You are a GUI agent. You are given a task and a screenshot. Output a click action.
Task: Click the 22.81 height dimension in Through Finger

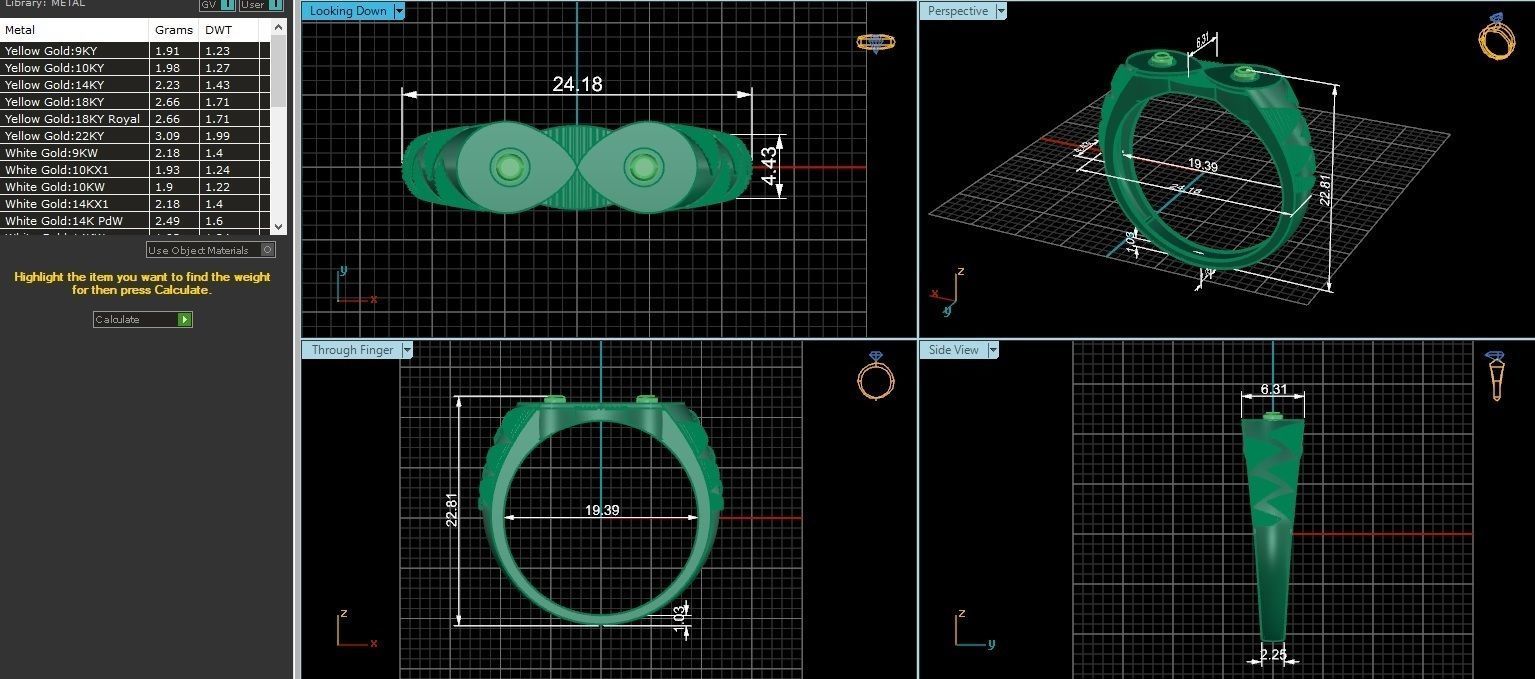click(452, 510)
